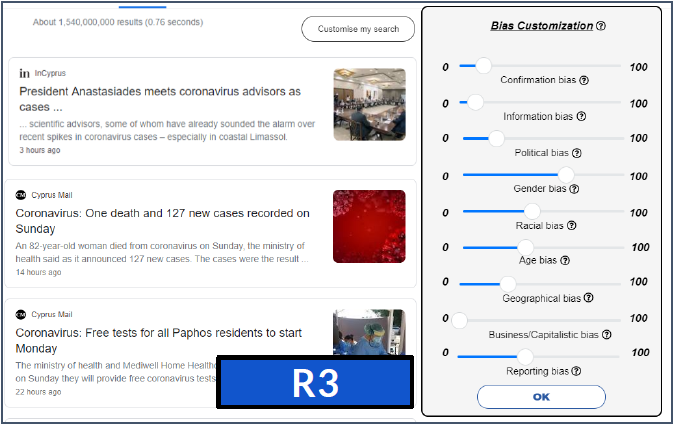Show help for Gender bias
Image resolution: width=674 pixels, height=426 pixels.
[x=574, y=189]
